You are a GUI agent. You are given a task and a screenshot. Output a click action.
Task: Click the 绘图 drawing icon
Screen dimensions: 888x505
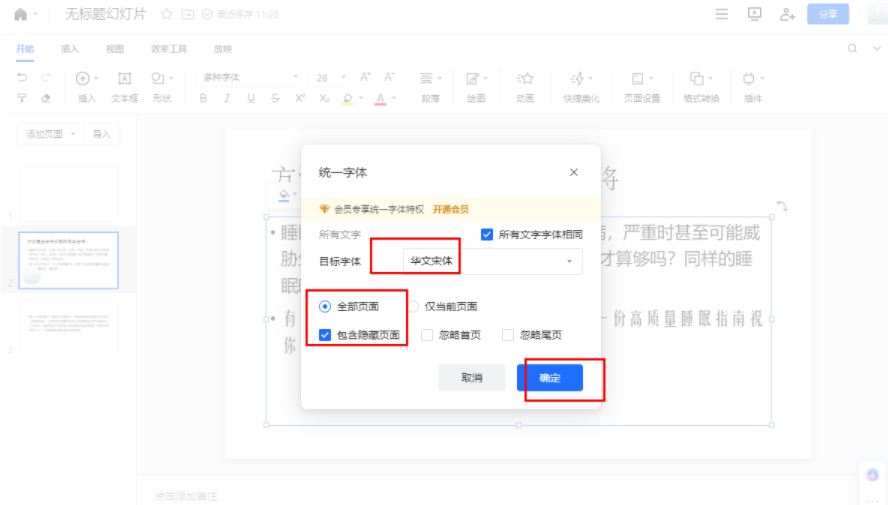coord(472,79)
